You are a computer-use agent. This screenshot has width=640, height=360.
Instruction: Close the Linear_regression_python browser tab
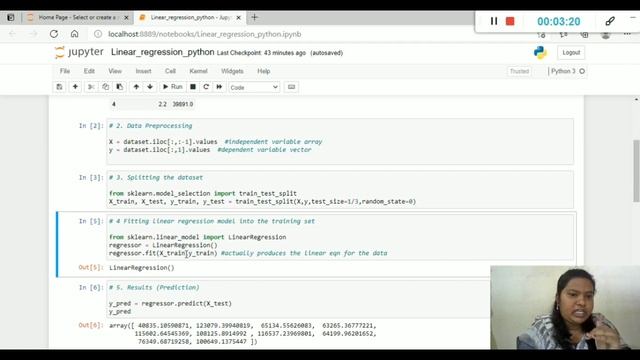(239, 18)
